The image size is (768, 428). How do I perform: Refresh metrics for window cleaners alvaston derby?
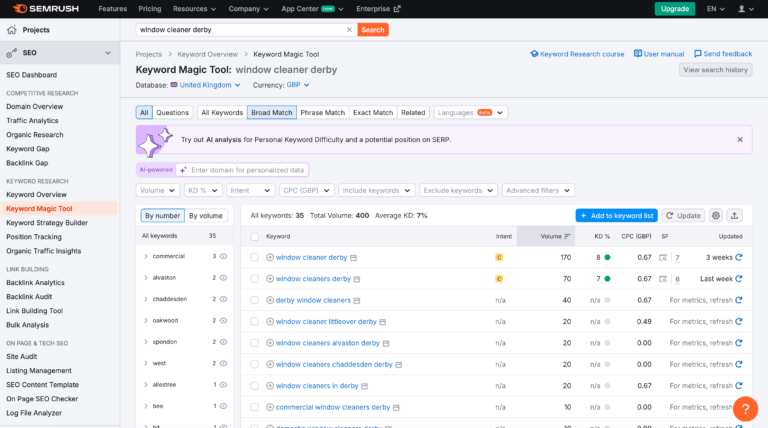[739, 343]
